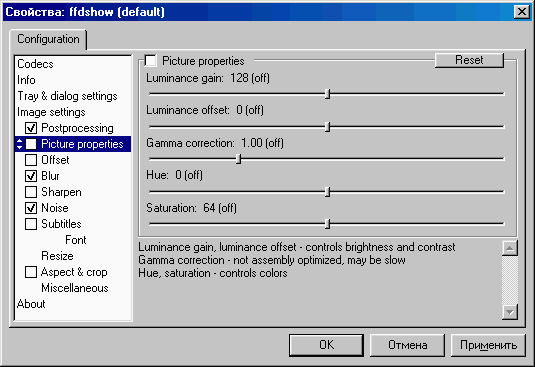Viewport: 535px width, 367px height.
Task: Open the About page
Action: [x=31, y=304]
